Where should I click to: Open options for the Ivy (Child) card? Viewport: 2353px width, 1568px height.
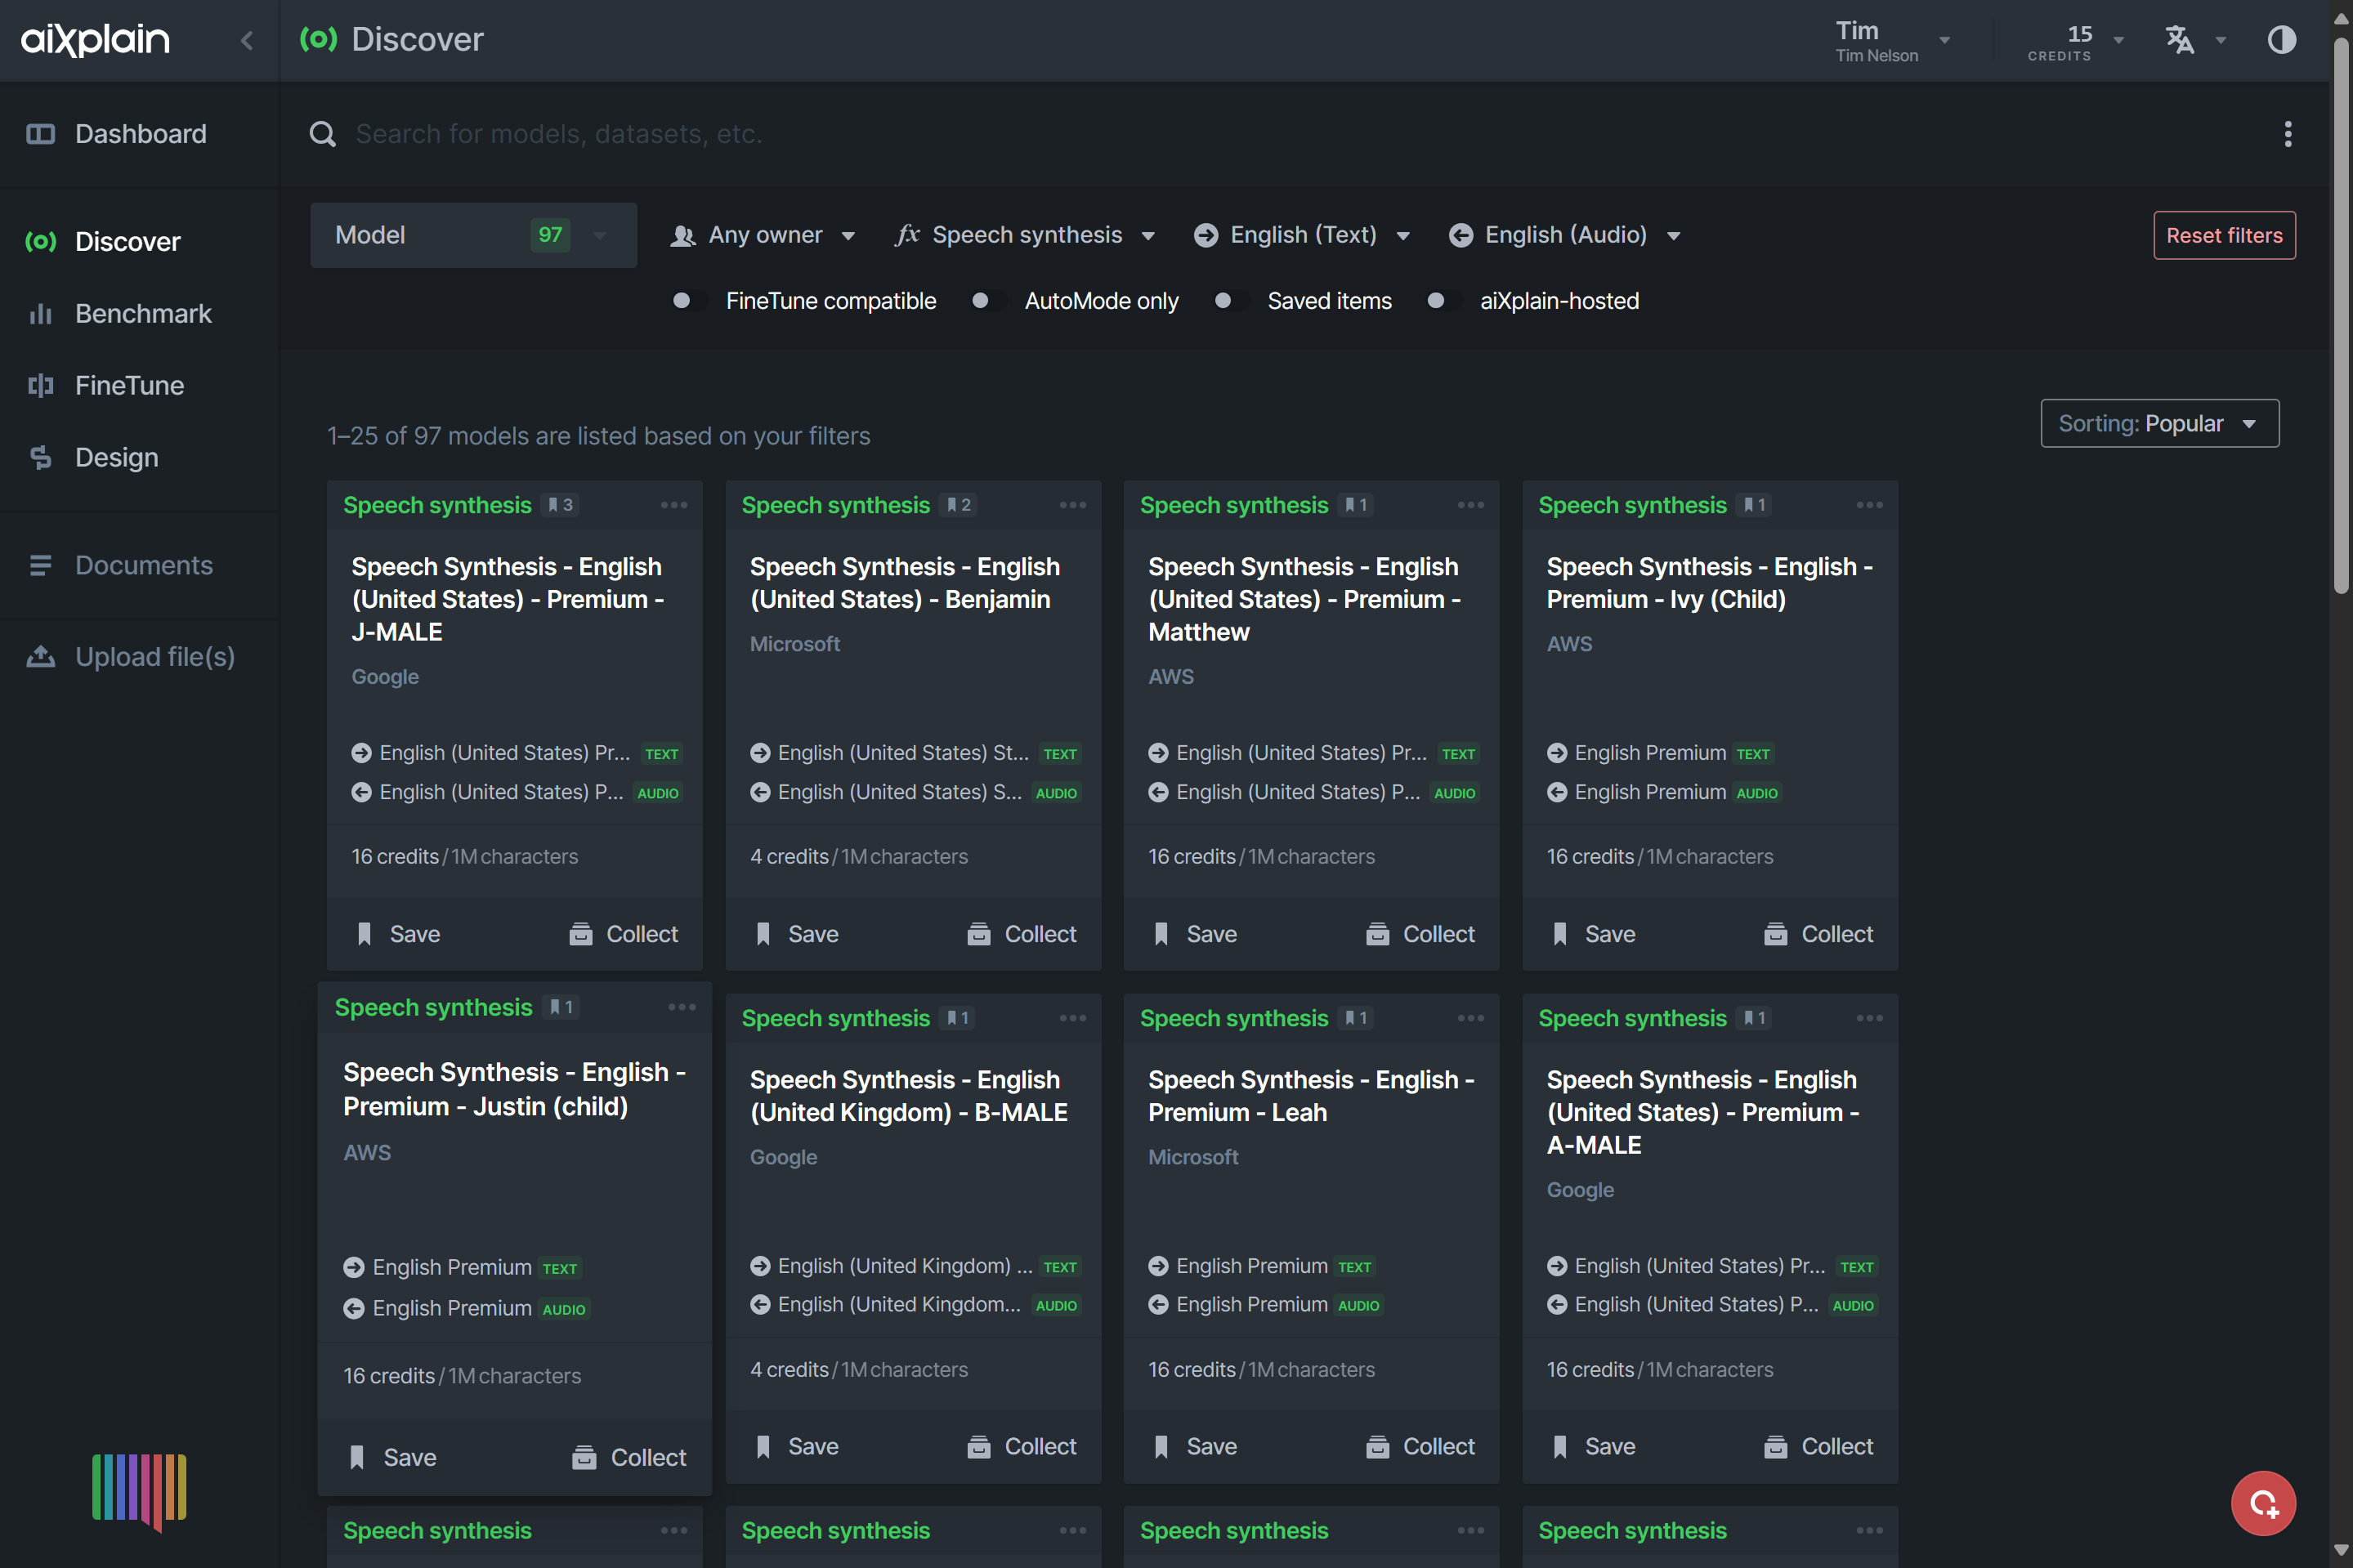1869,505
